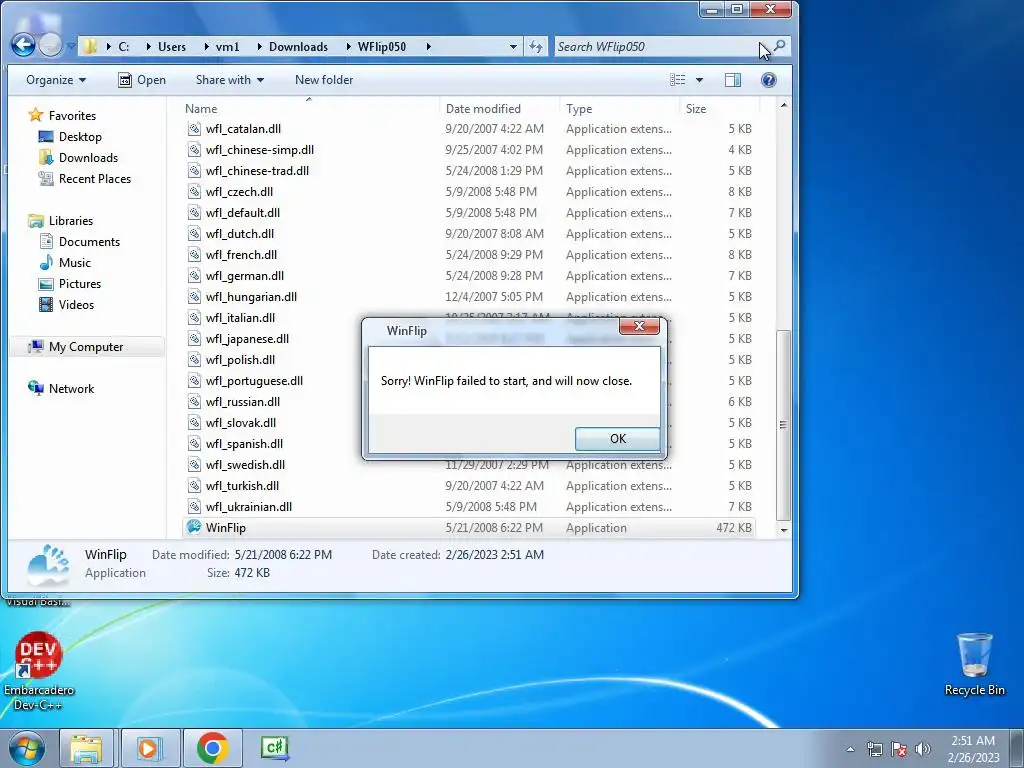This screenshot has height=768, width=1024.
Task: Open Explorer help via question mark icon
Action: click(769, 80)
